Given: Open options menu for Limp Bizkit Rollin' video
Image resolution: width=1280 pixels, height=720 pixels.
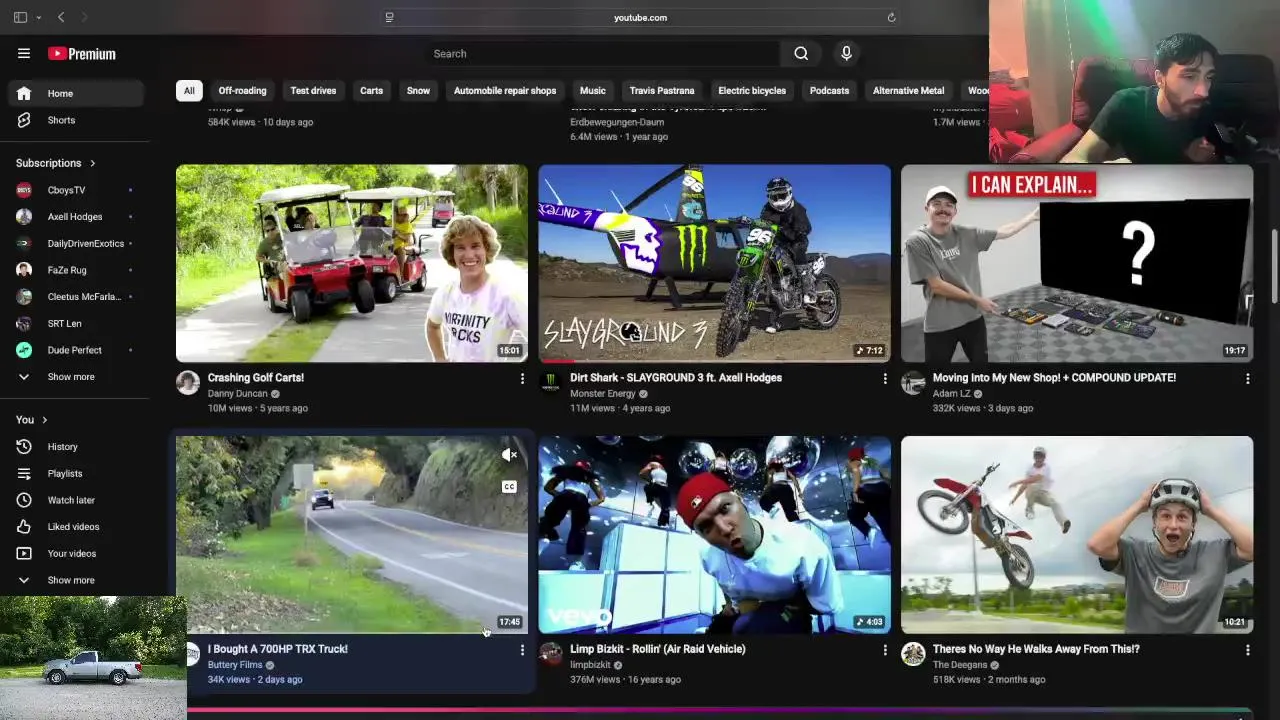Looking at the screenshot, I should coord(885,650).
